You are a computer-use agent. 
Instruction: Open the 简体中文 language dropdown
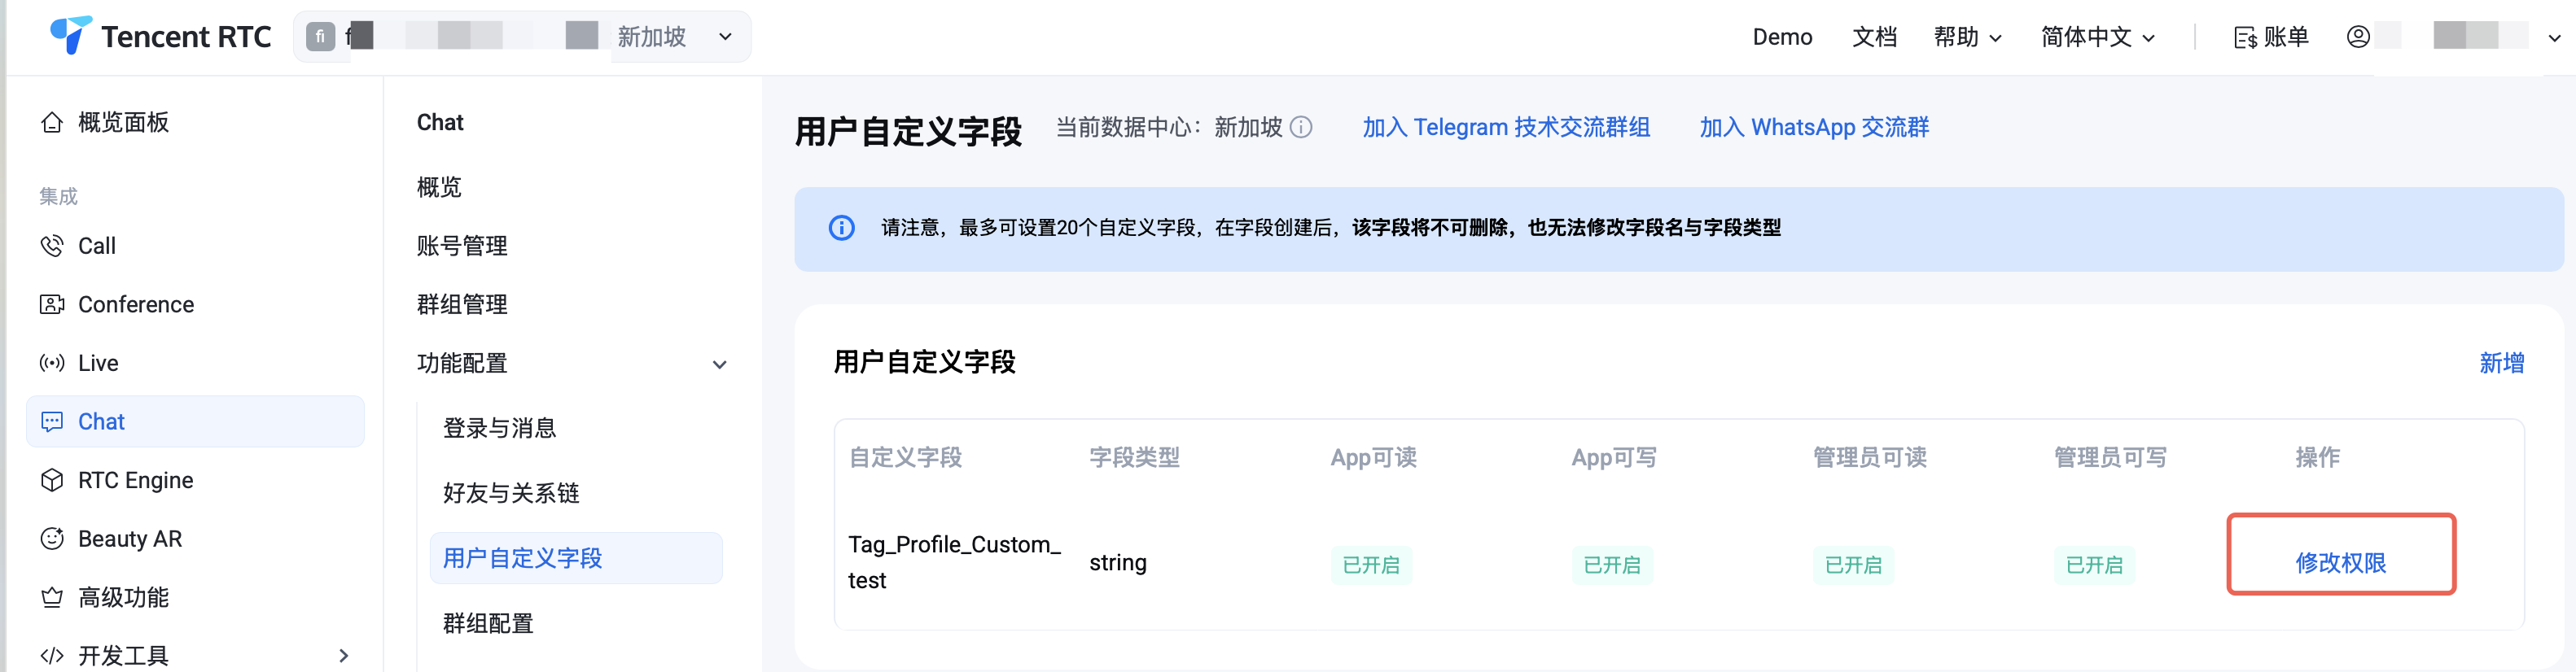click(x=2097, y=37)
